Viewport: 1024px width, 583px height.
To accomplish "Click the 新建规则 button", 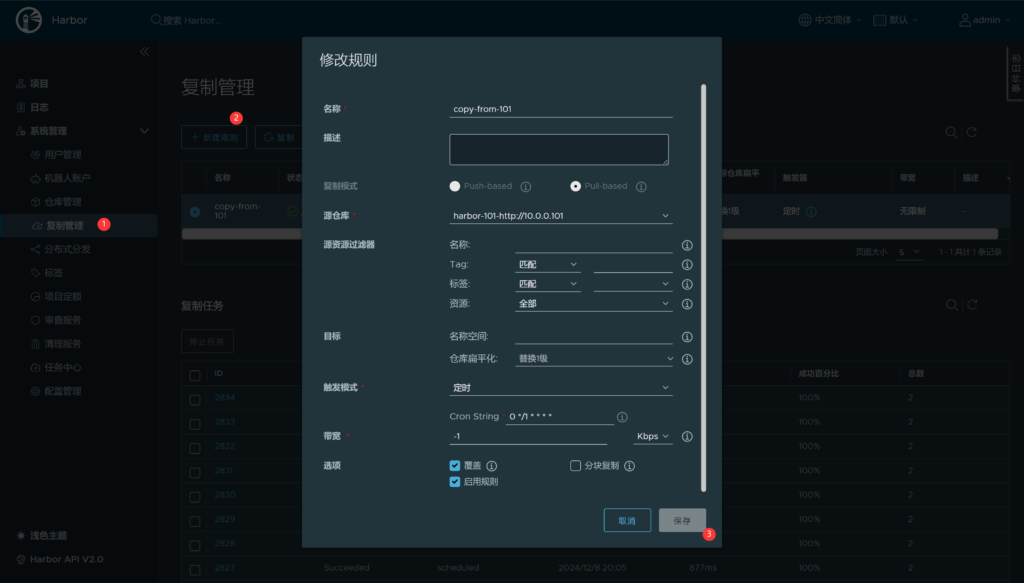I will pyautogui.click(x=214, y=137).
